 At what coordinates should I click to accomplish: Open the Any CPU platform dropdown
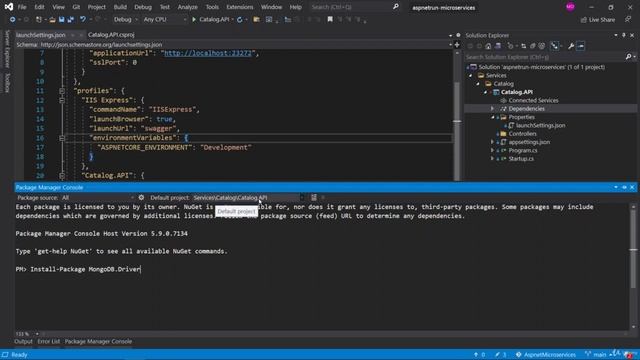point(164,19)
